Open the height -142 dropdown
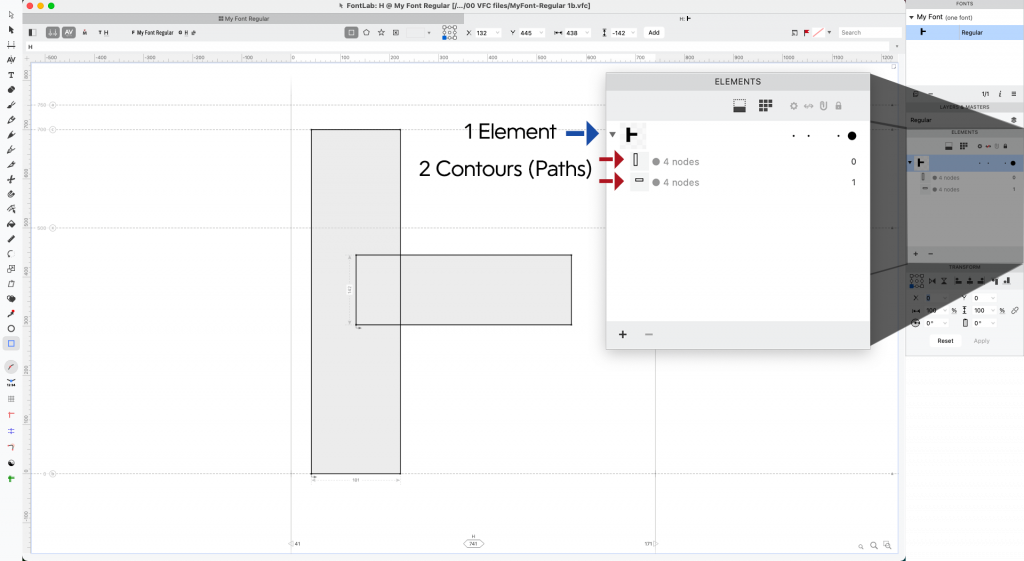 pos(633,33)
